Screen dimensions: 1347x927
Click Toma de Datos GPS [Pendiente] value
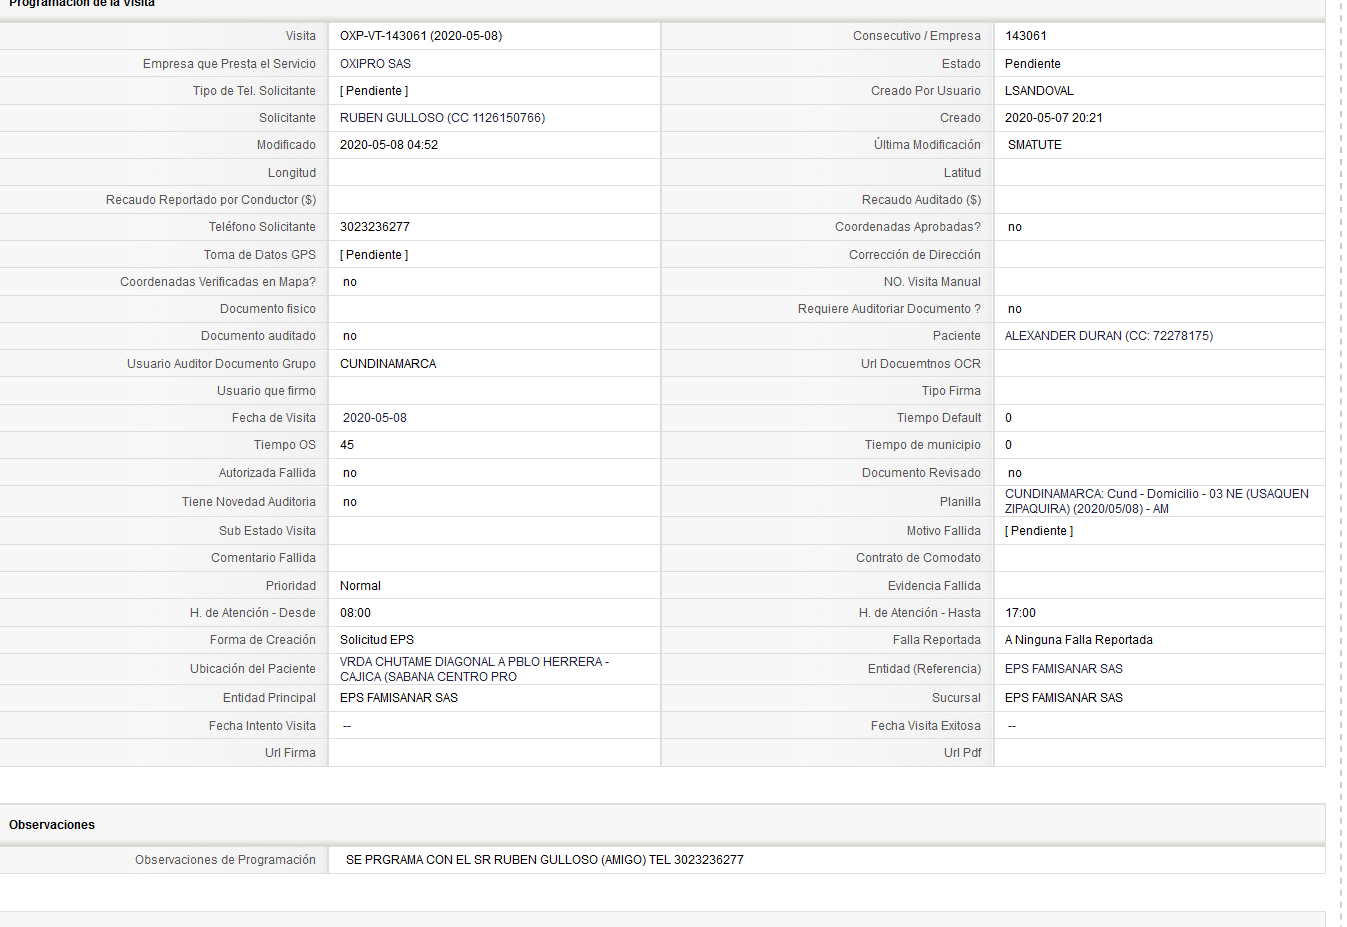click(374, 255)
